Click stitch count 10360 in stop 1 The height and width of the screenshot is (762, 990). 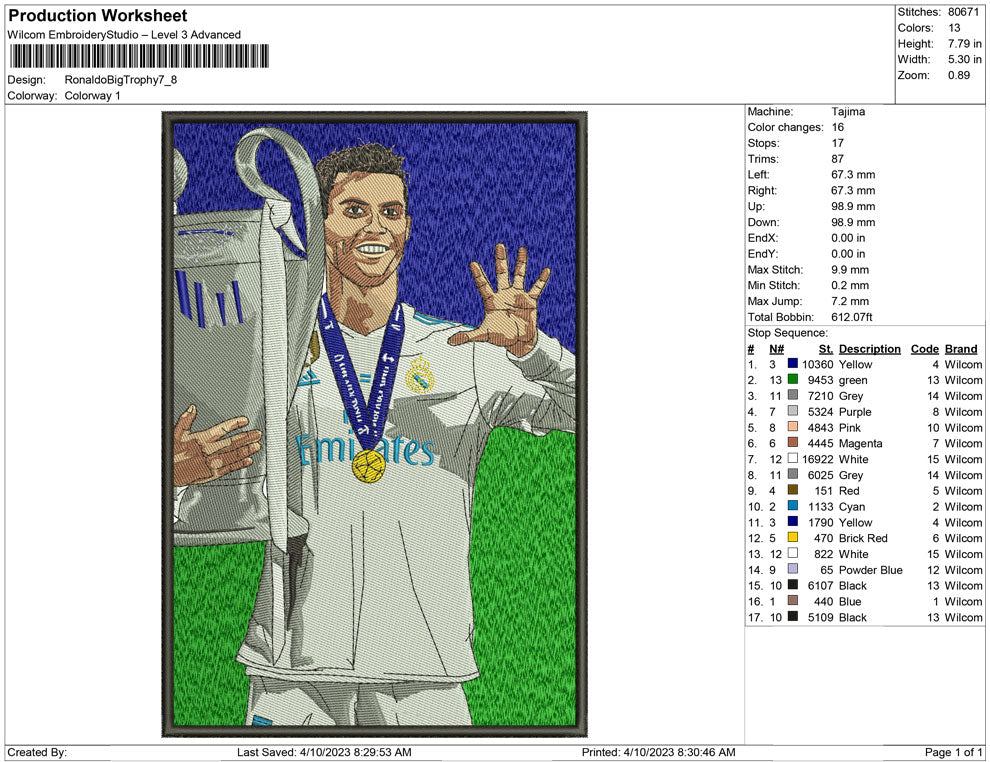coord(818,364)
